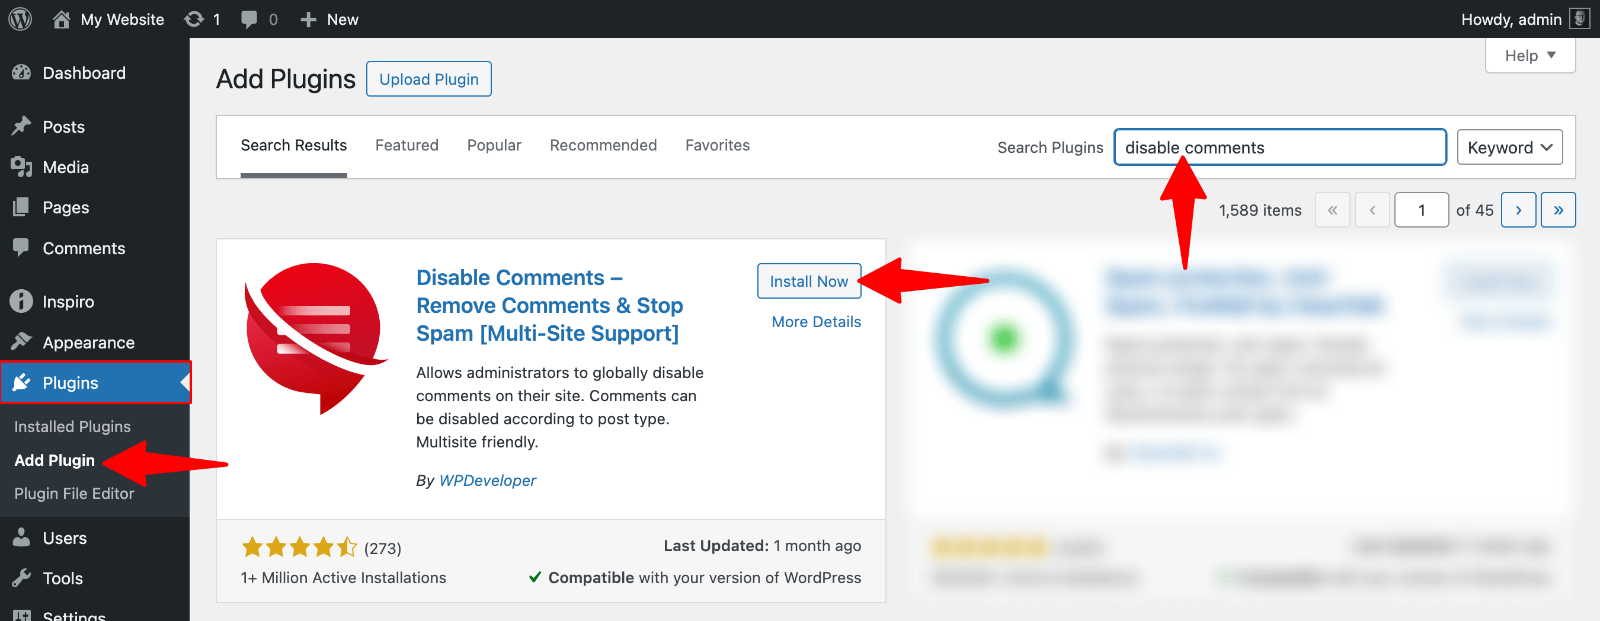Click the comments bubble in the admin bar
The image size is (1600, 621).
click(x=250, y=19)
